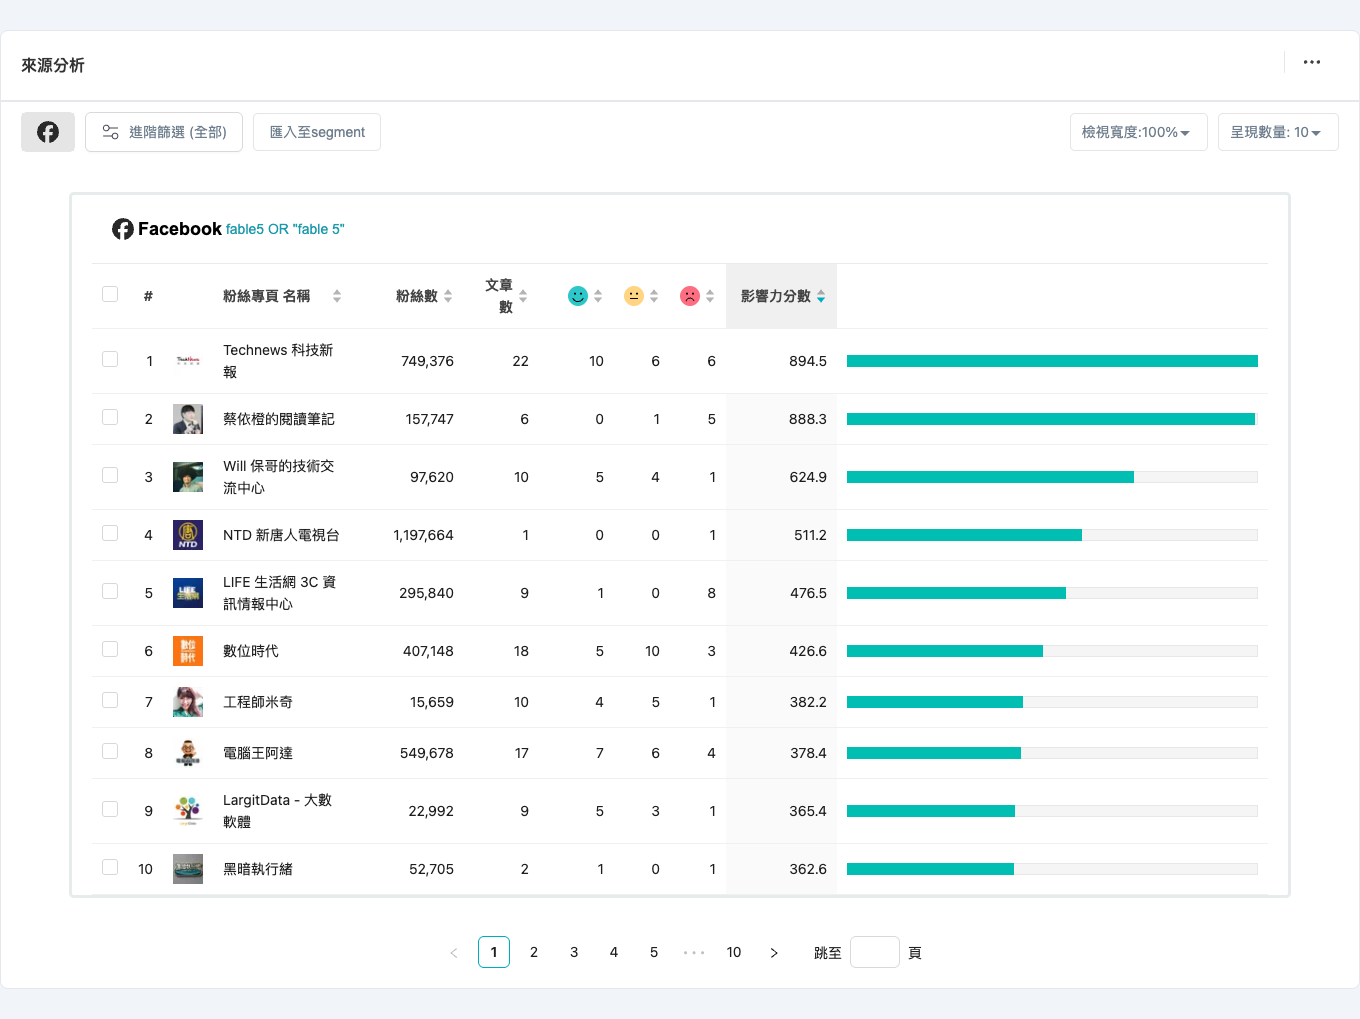
Task: Click the Facebook logo in table header
Action: click(123, 229)
